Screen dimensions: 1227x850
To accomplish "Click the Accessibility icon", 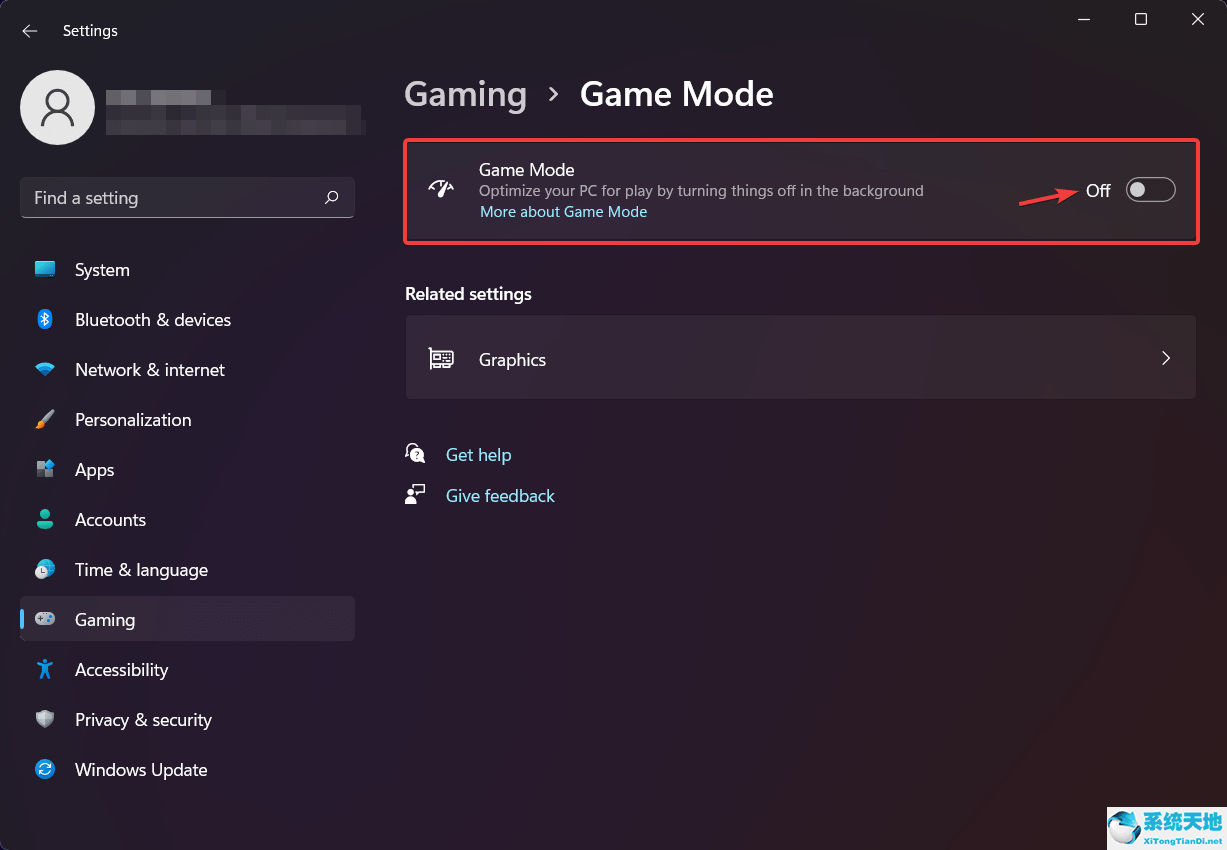I will pyautogui.click(x=45, y=669).
